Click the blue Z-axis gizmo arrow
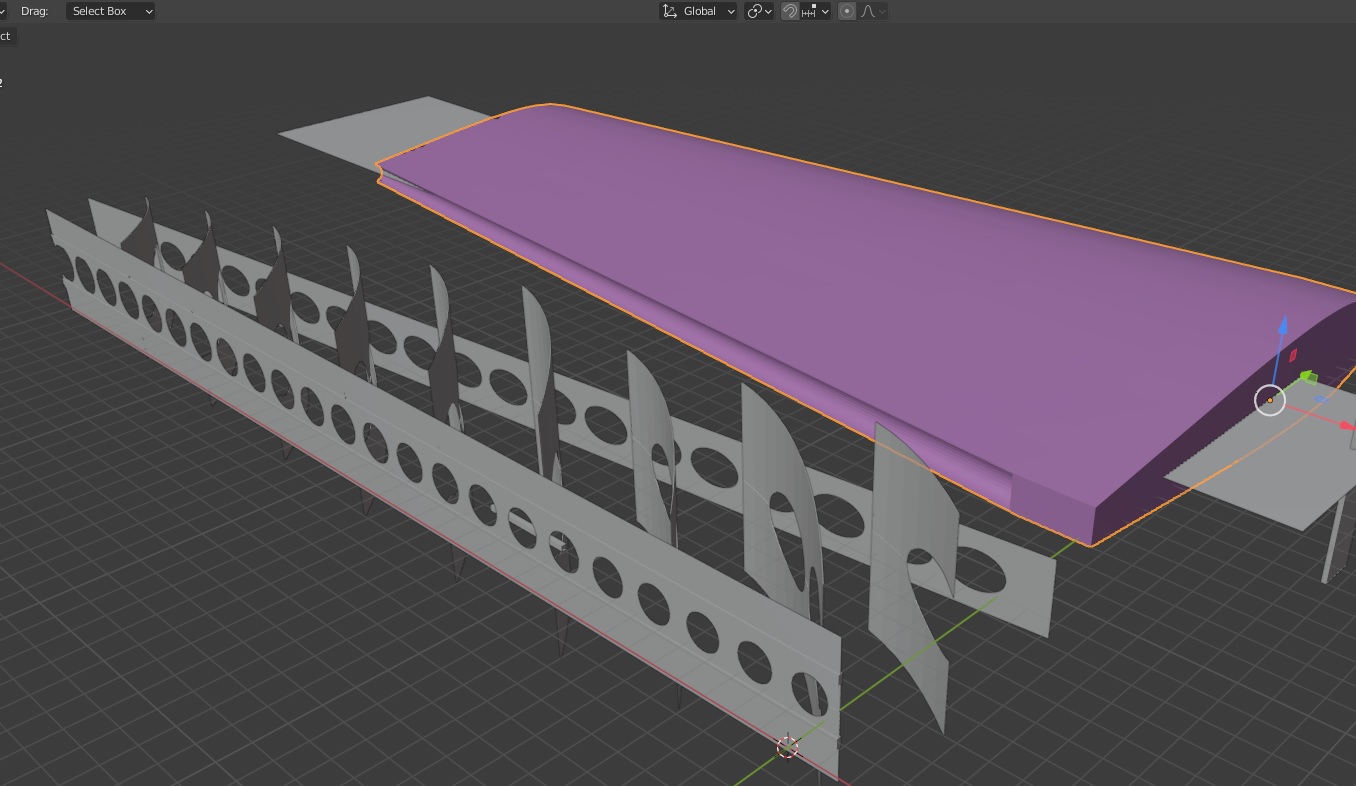The image size is (1356, 786). (x=1284, y=326)
